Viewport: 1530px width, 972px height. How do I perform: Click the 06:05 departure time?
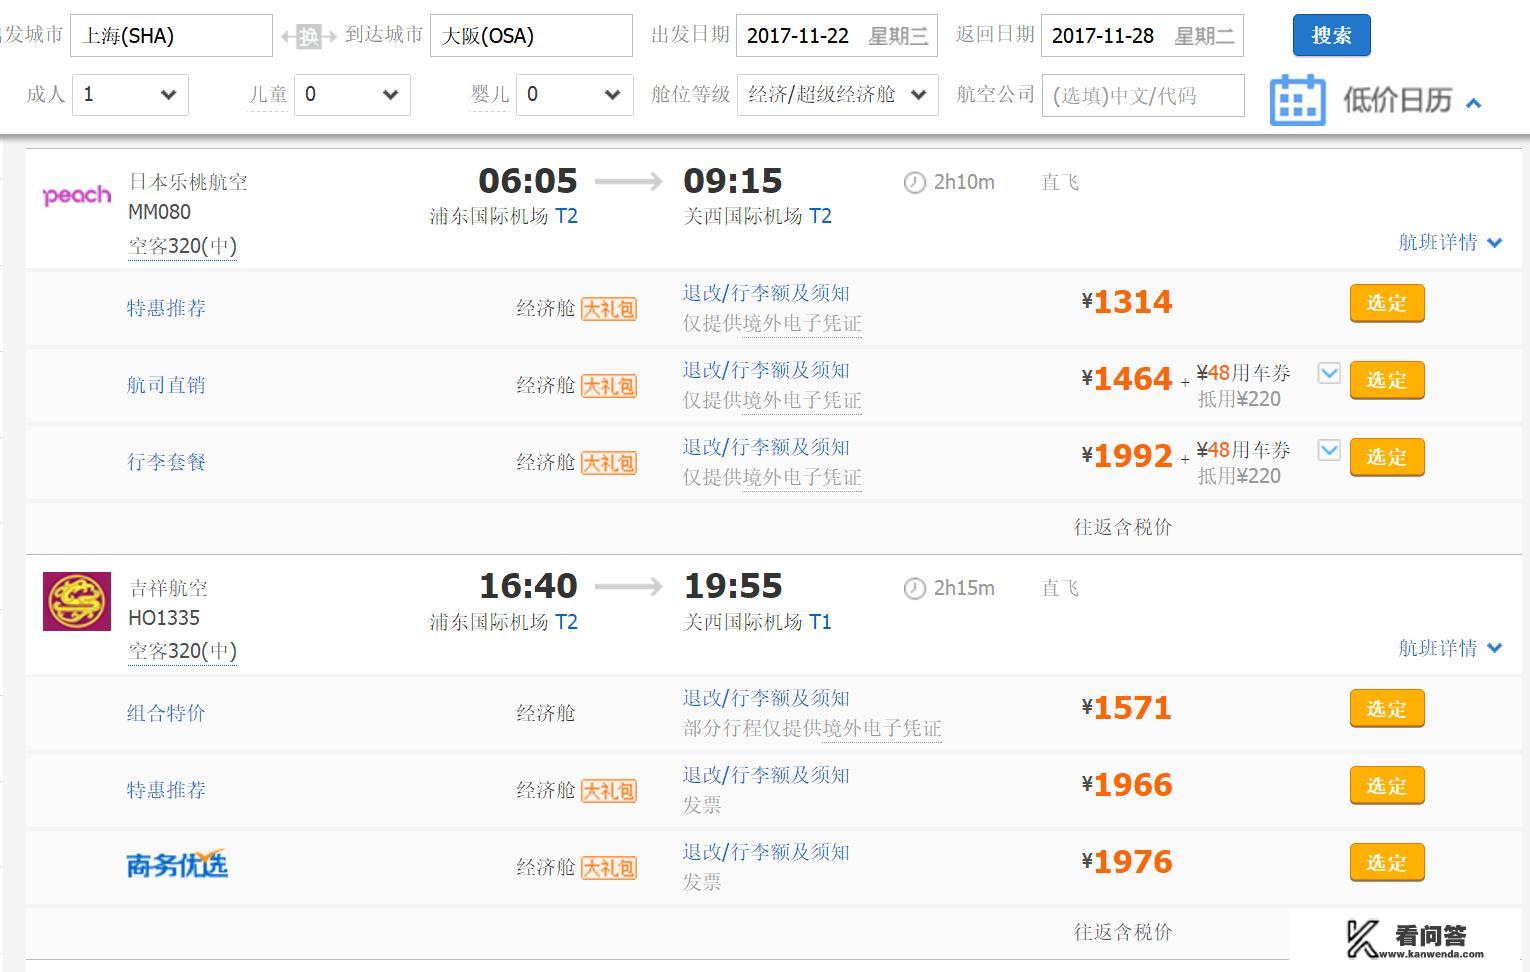click(528, 181)
